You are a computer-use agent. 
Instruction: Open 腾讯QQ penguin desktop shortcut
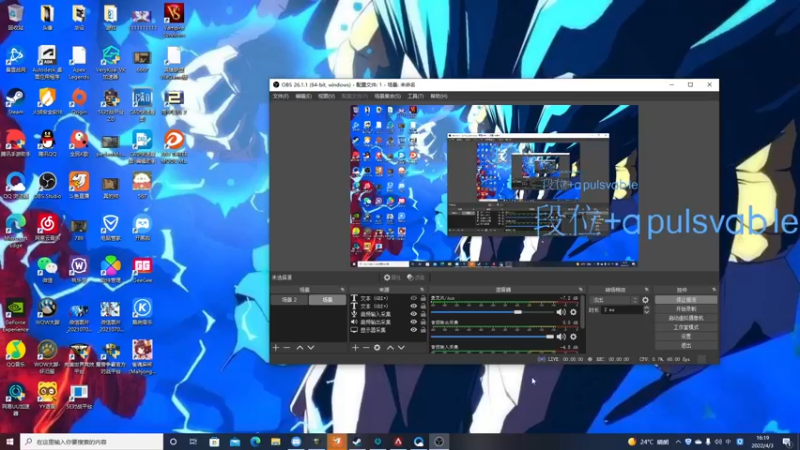(47, 143)
